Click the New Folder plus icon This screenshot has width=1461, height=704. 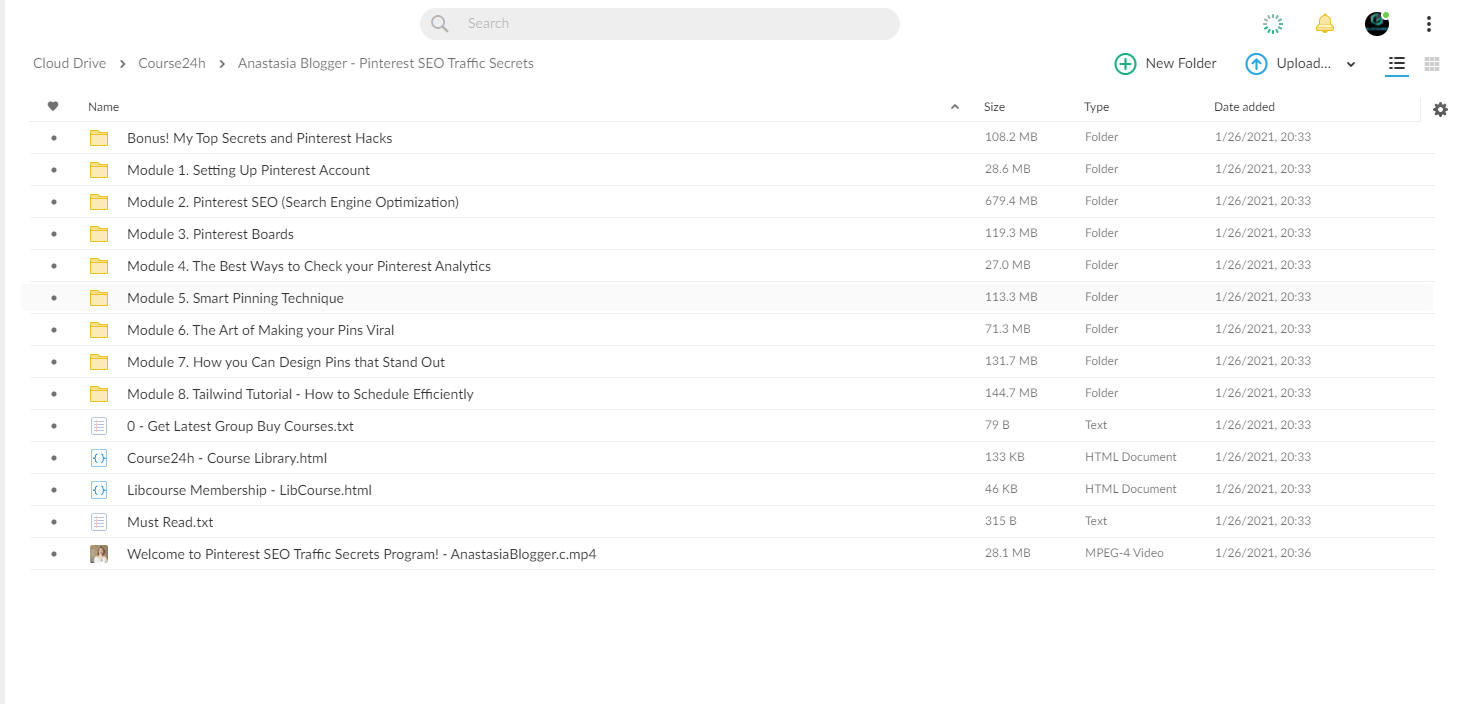click(x=1125, y=64)
